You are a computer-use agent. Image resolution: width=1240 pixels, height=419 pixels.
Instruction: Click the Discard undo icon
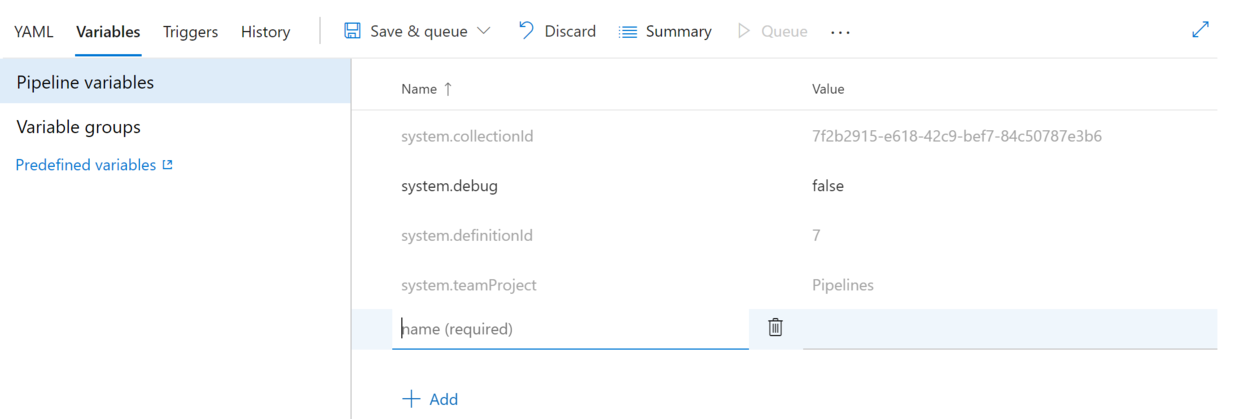click(526, 31)
